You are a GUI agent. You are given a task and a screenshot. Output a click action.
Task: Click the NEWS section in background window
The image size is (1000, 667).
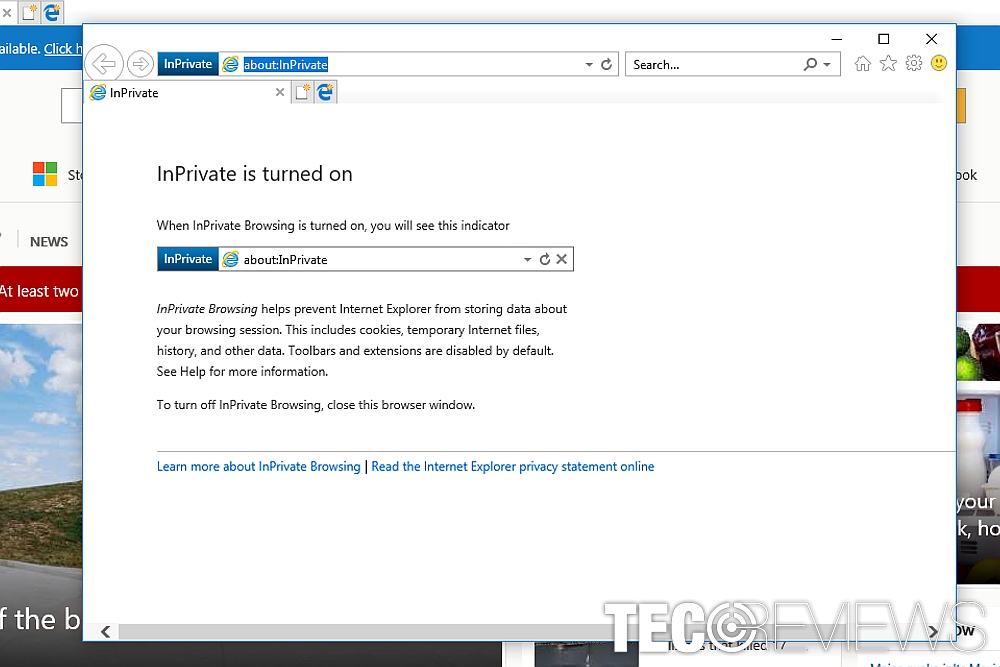click(48, 242)
